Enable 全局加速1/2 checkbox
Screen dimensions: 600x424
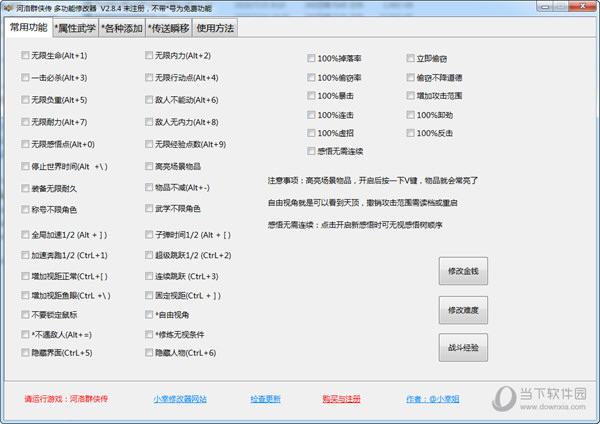pyautogui.click(x=25, y=234)
